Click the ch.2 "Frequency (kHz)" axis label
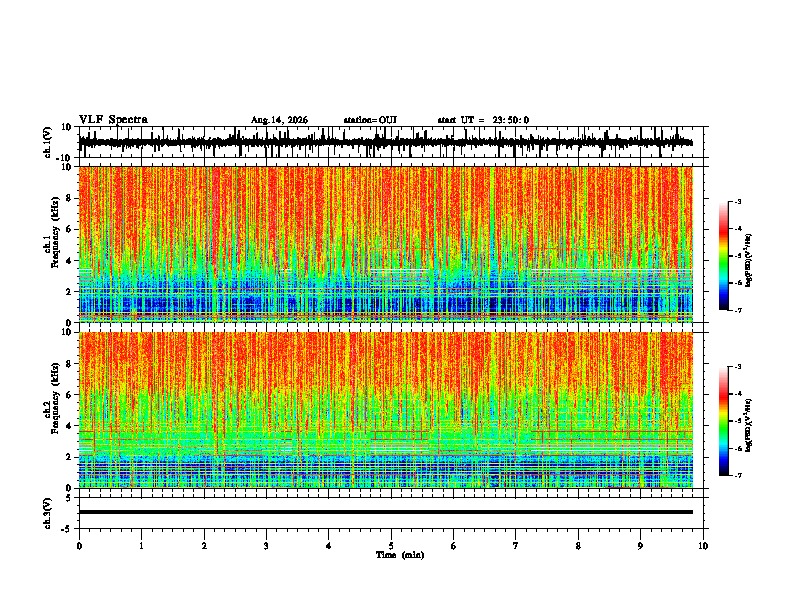 click(56, 398)
